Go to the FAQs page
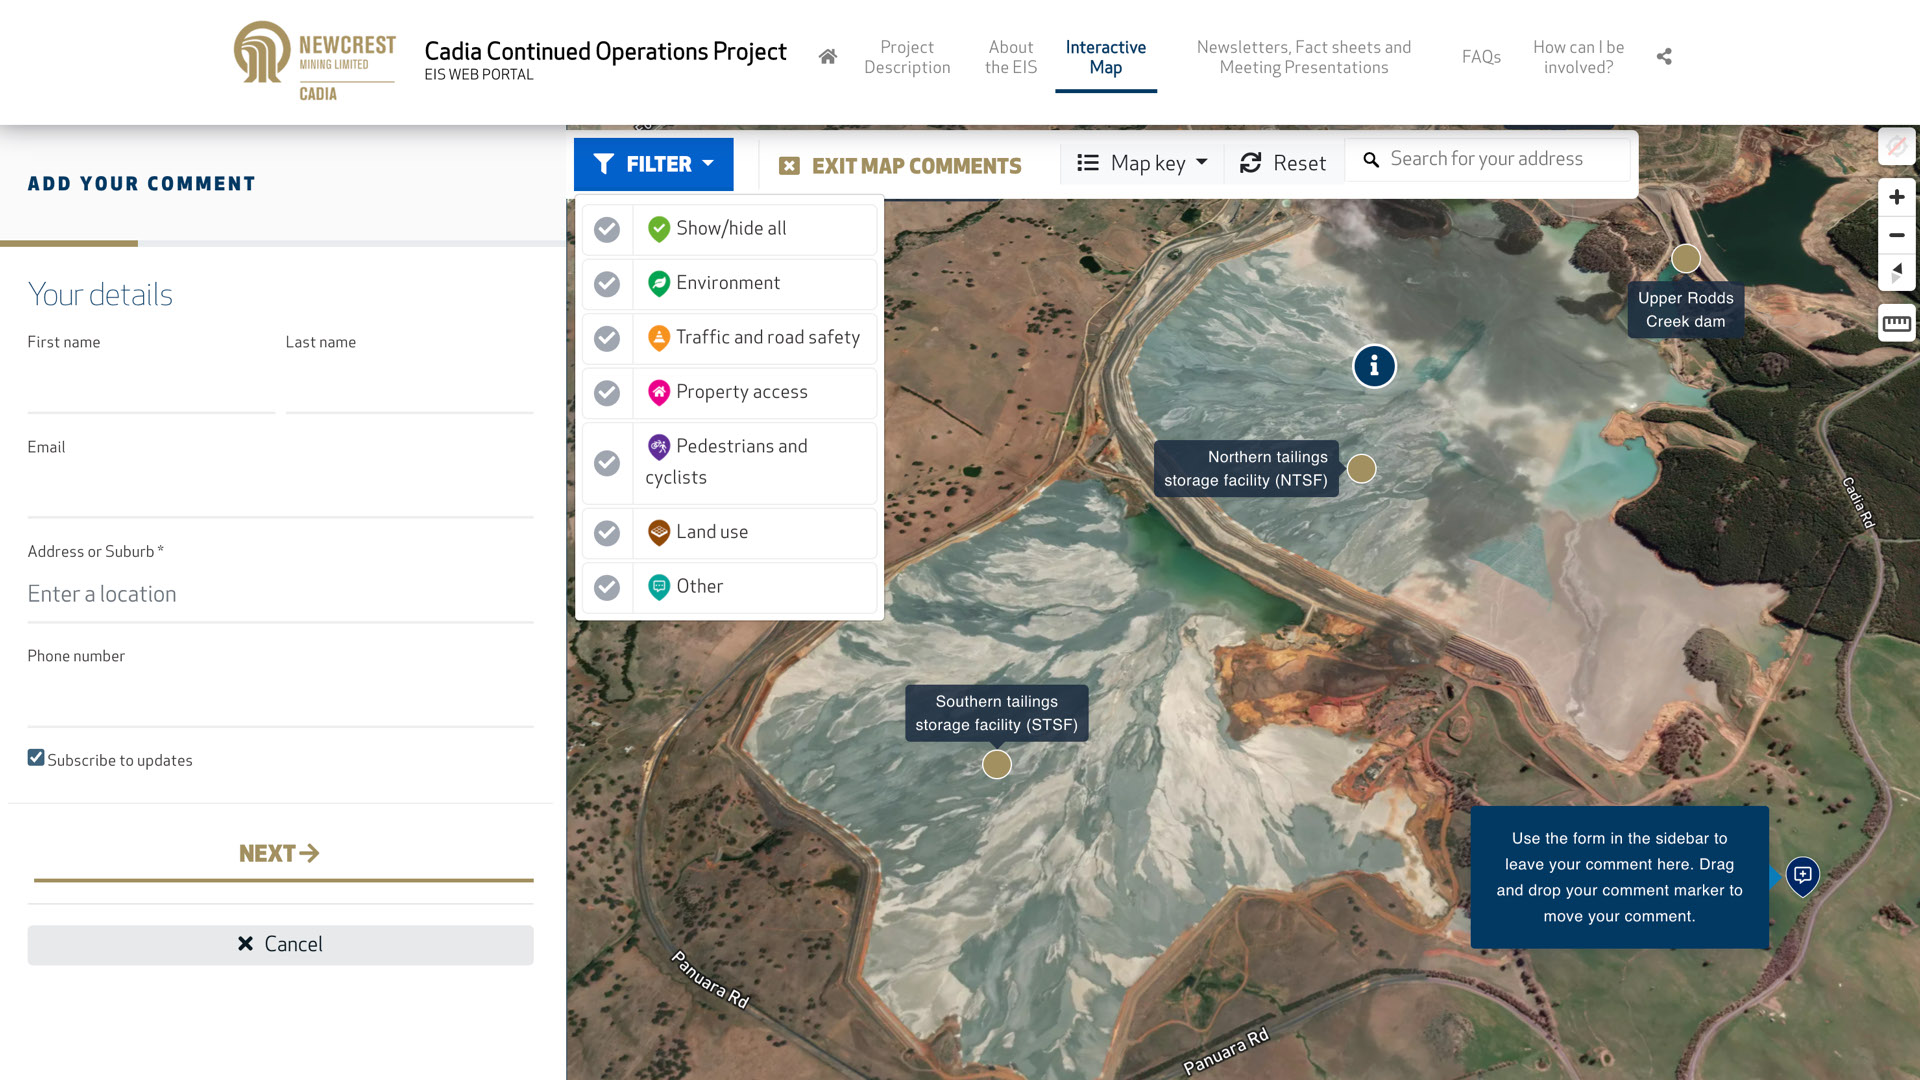 click(x=1481, y=57)
